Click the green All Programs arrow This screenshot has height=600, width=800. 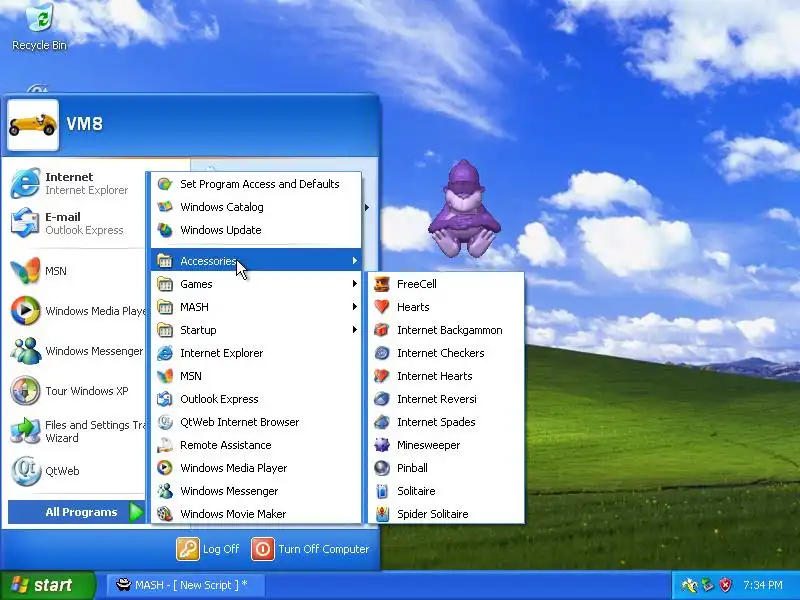136,512
